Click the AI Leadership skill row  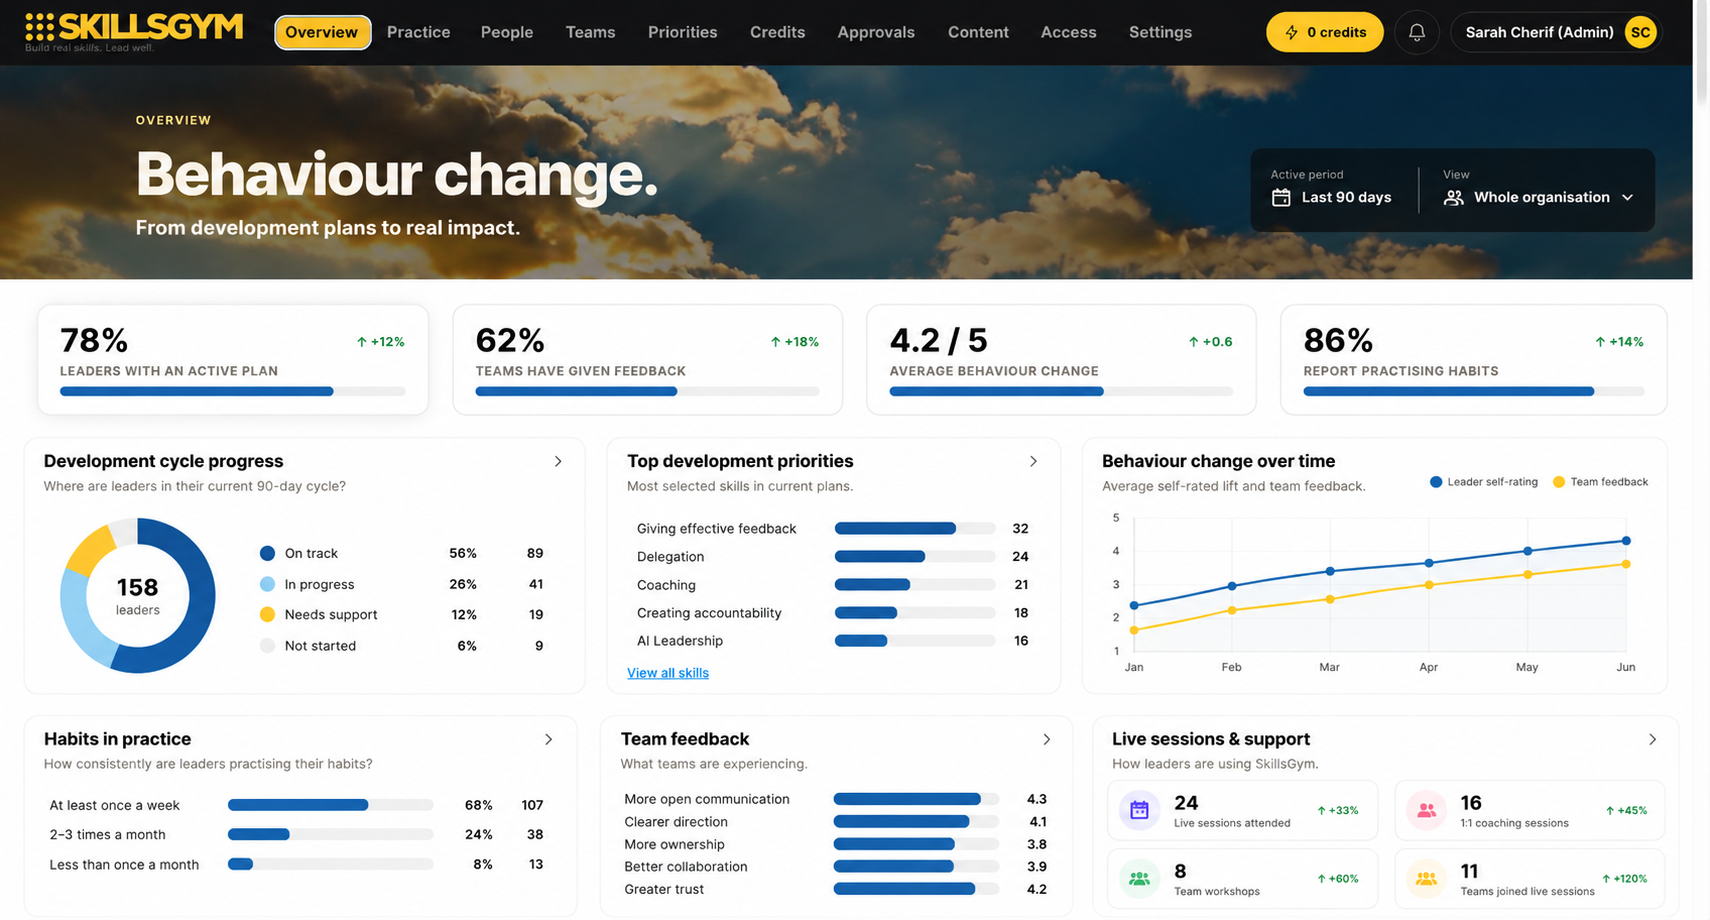tap(832, 641)
